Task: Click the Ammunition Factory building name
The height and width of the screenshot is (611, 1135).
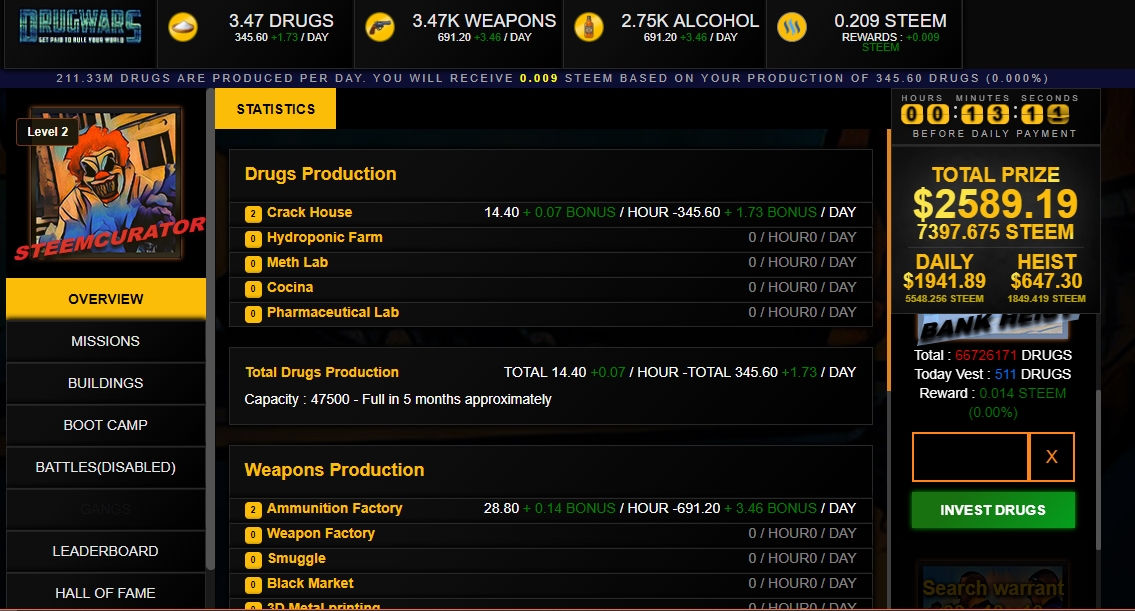Action: click(334, 508)
